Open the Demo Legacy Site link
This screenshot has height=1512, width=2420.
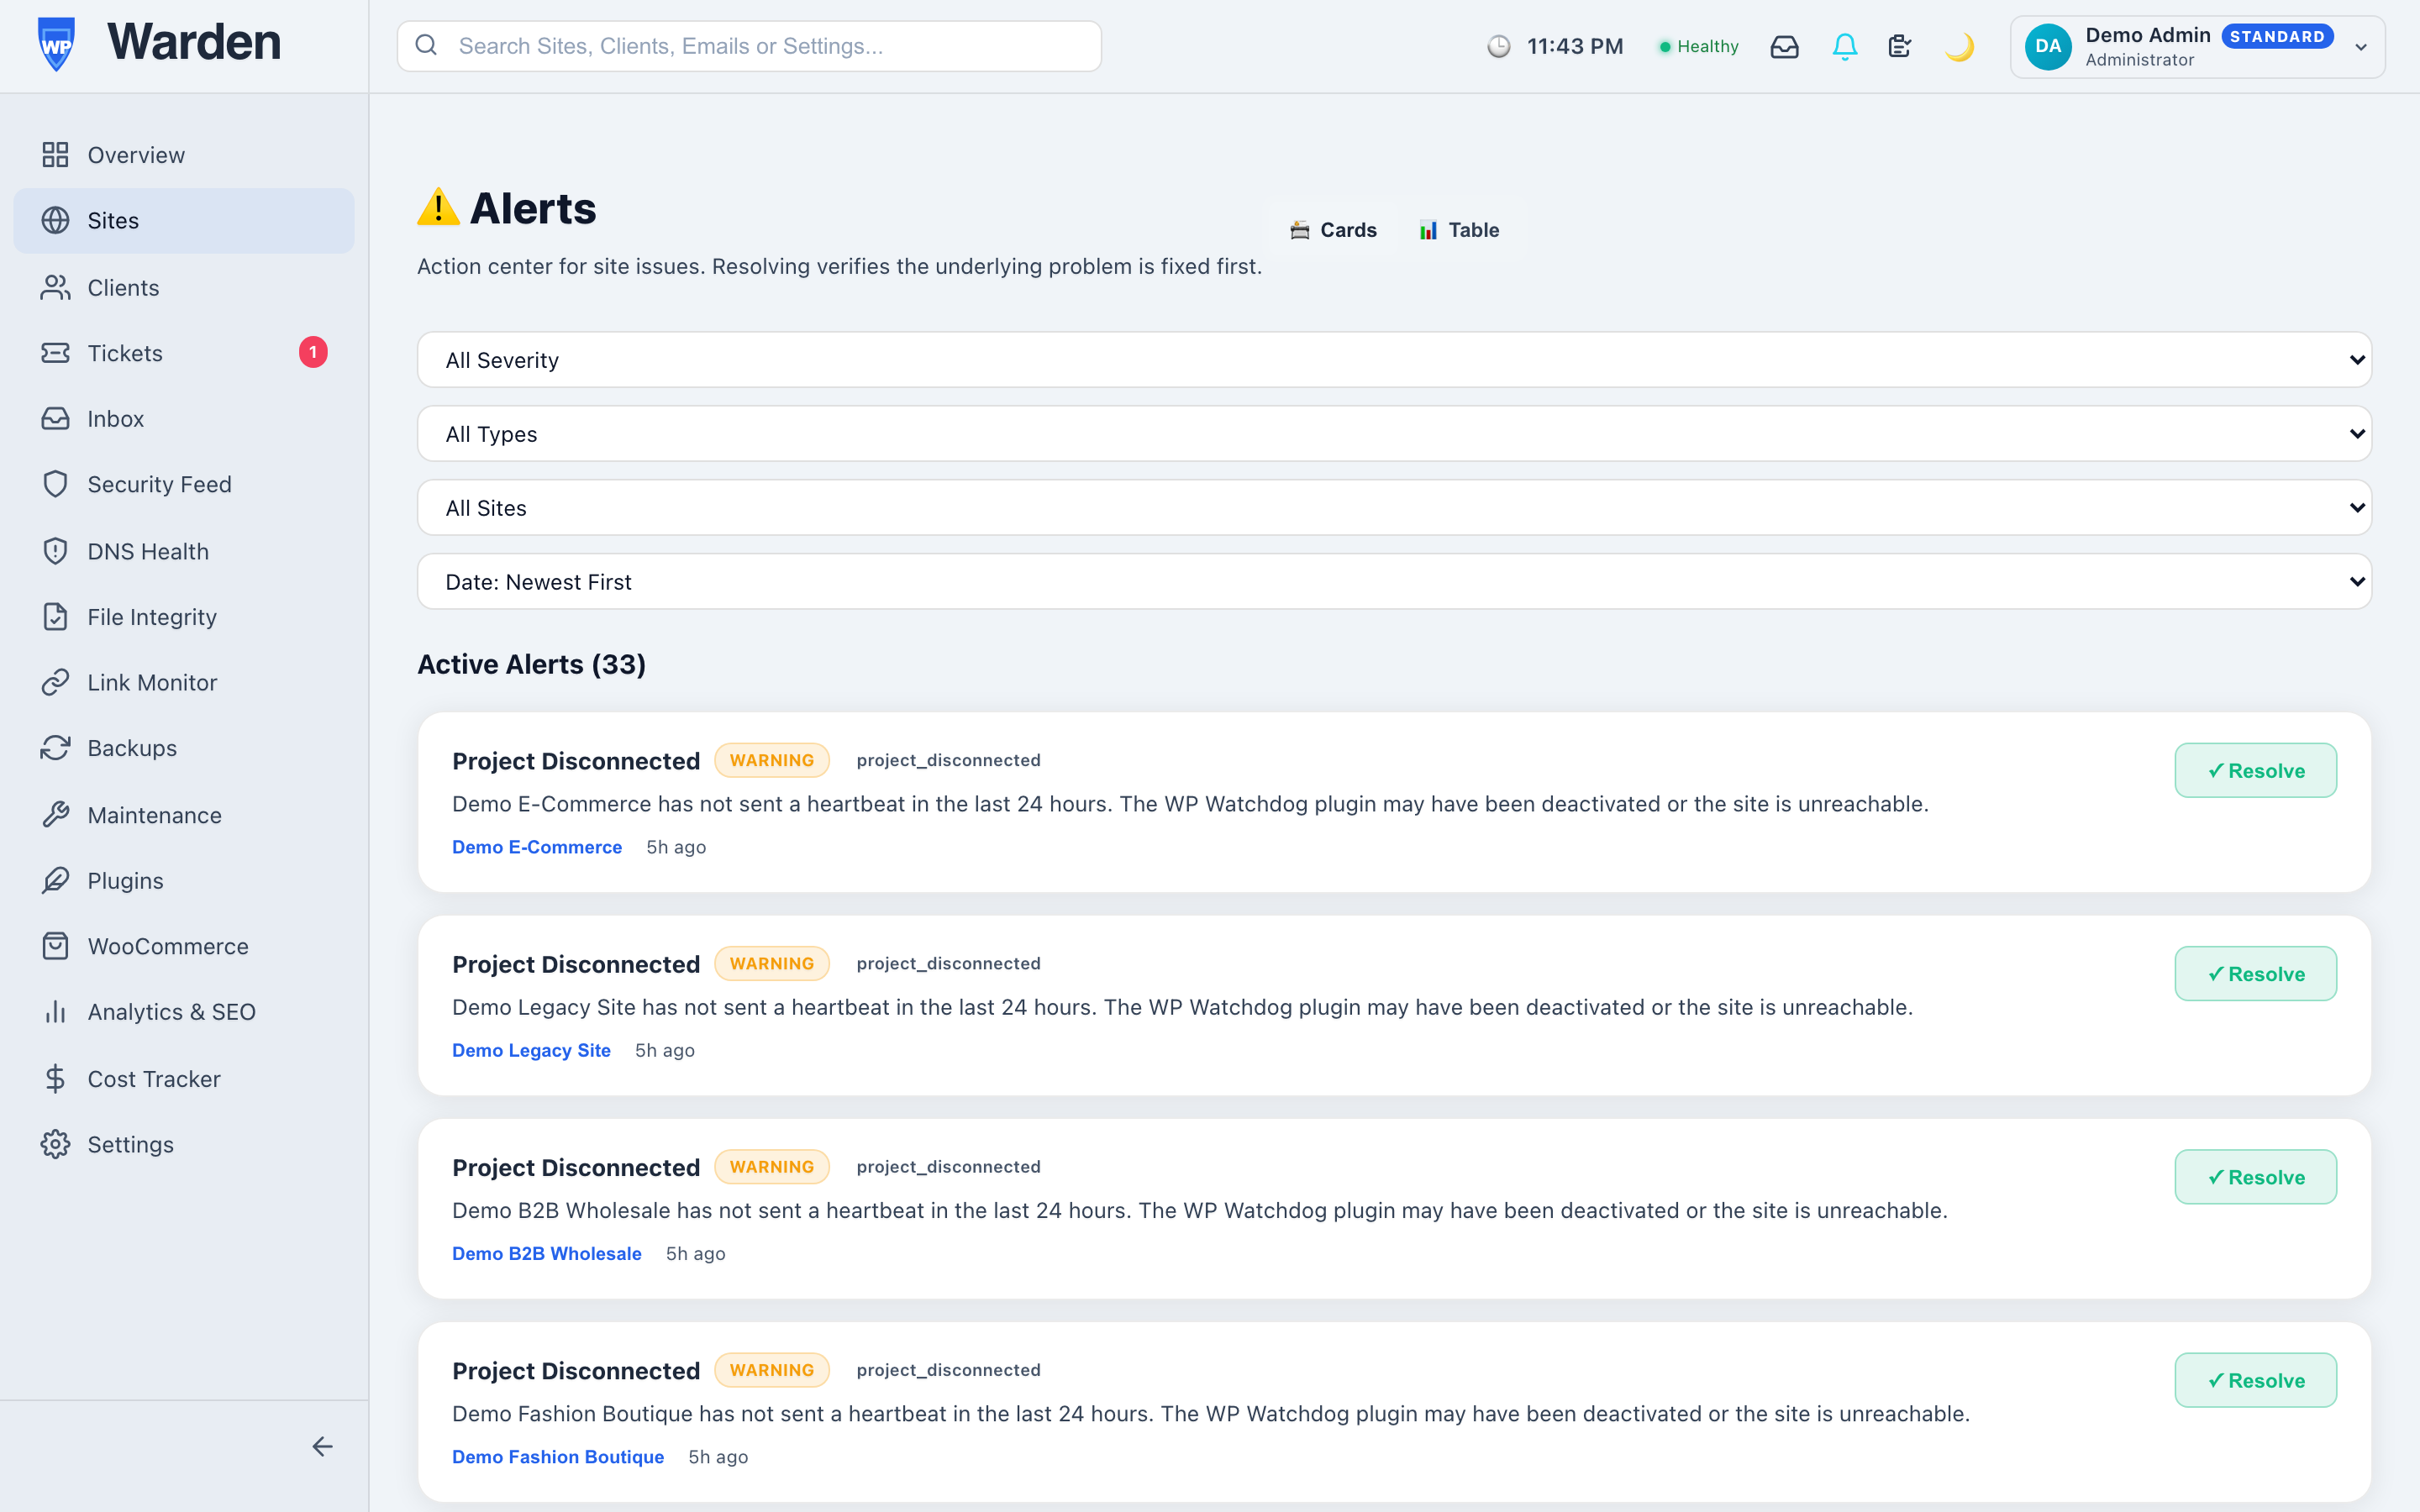pos(531,1050)
